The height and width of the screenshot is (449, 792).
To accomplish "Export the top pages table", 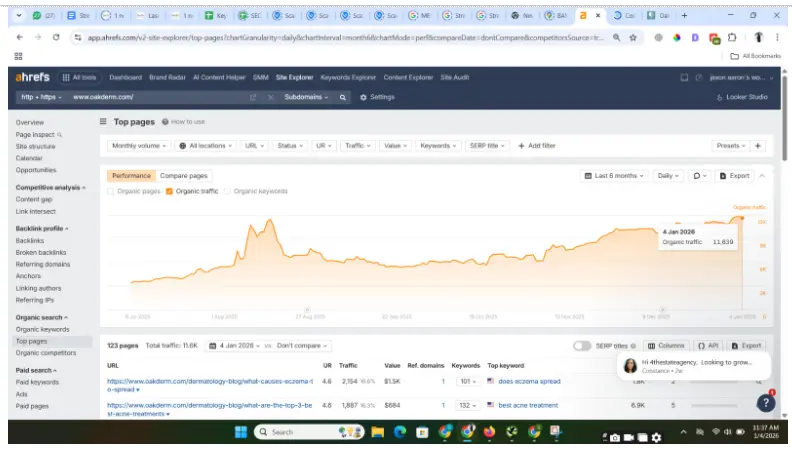I will 747,345.
